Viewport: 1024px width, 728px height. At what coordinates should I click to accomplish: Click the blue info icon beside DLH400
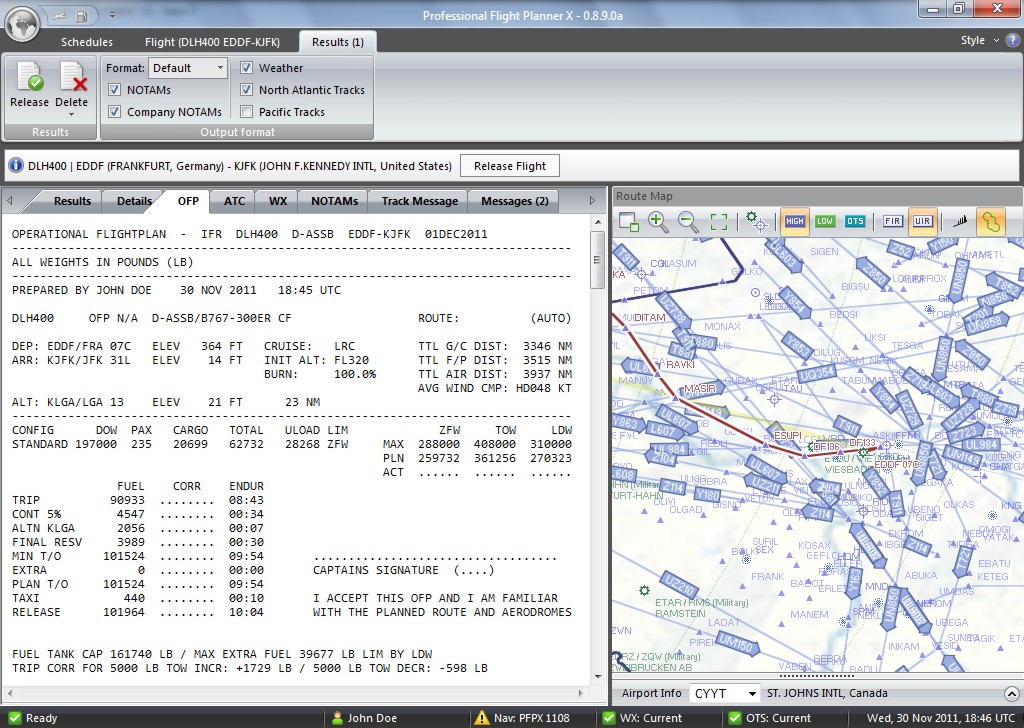(x=16, y=166)
